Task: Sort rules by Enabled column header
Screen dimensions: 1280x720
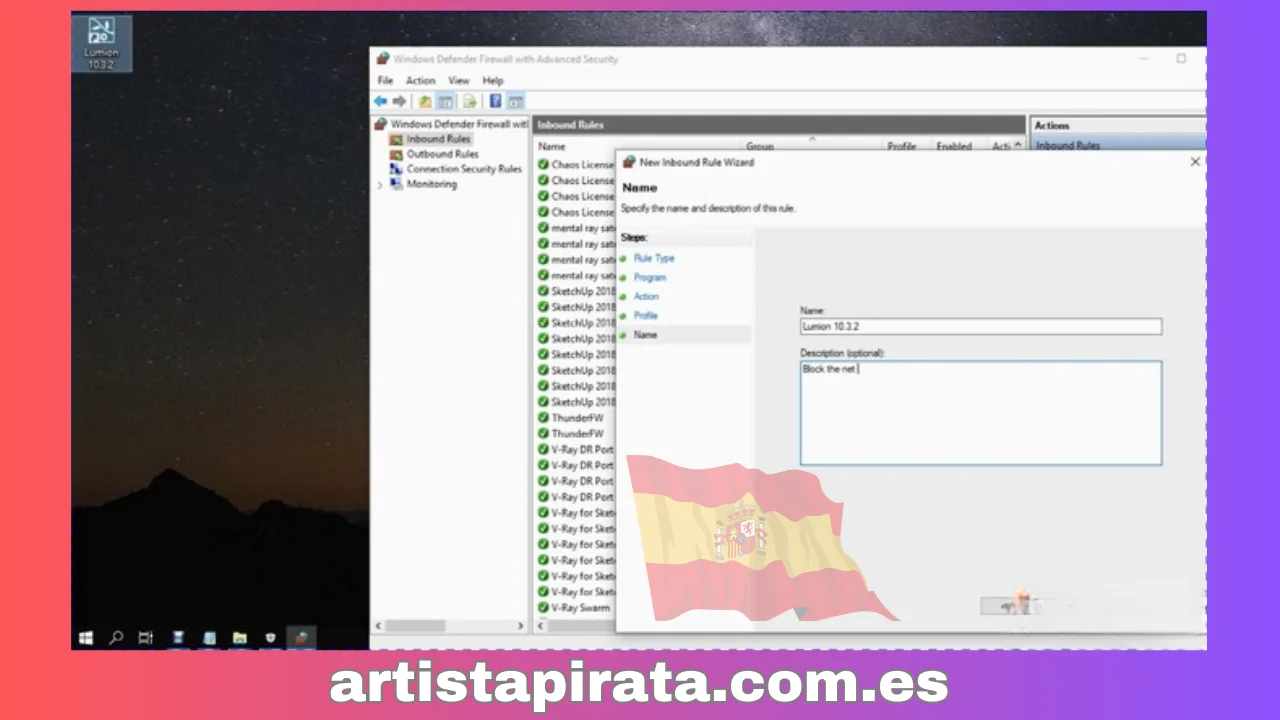Action: pos(954,146)
